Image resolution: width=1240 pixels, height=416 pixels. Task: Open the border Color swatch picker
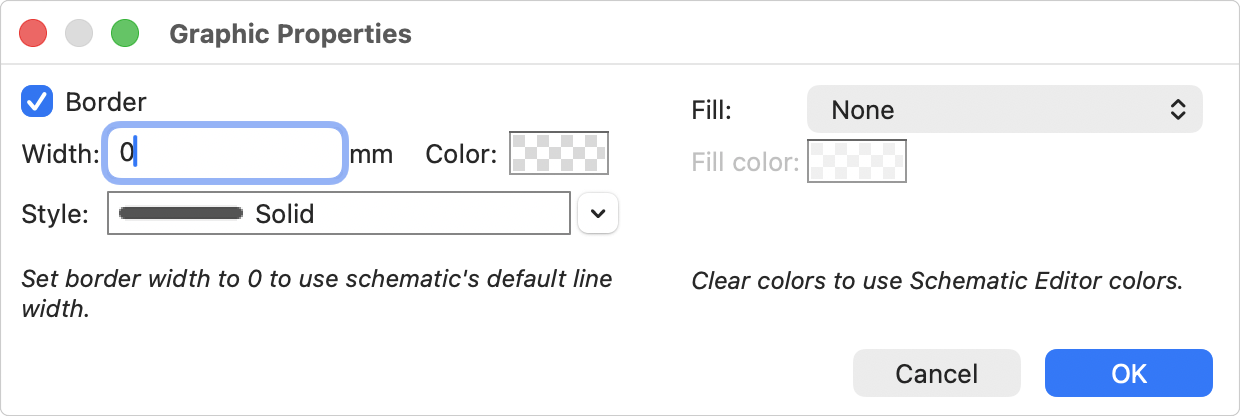(x=559, y=154)
